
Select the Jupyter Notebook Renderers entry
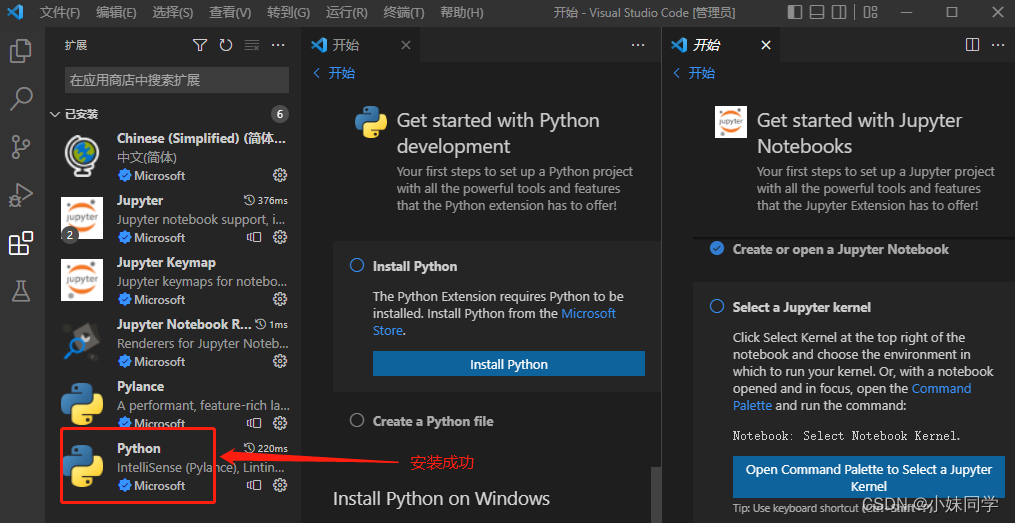point(172,342)
